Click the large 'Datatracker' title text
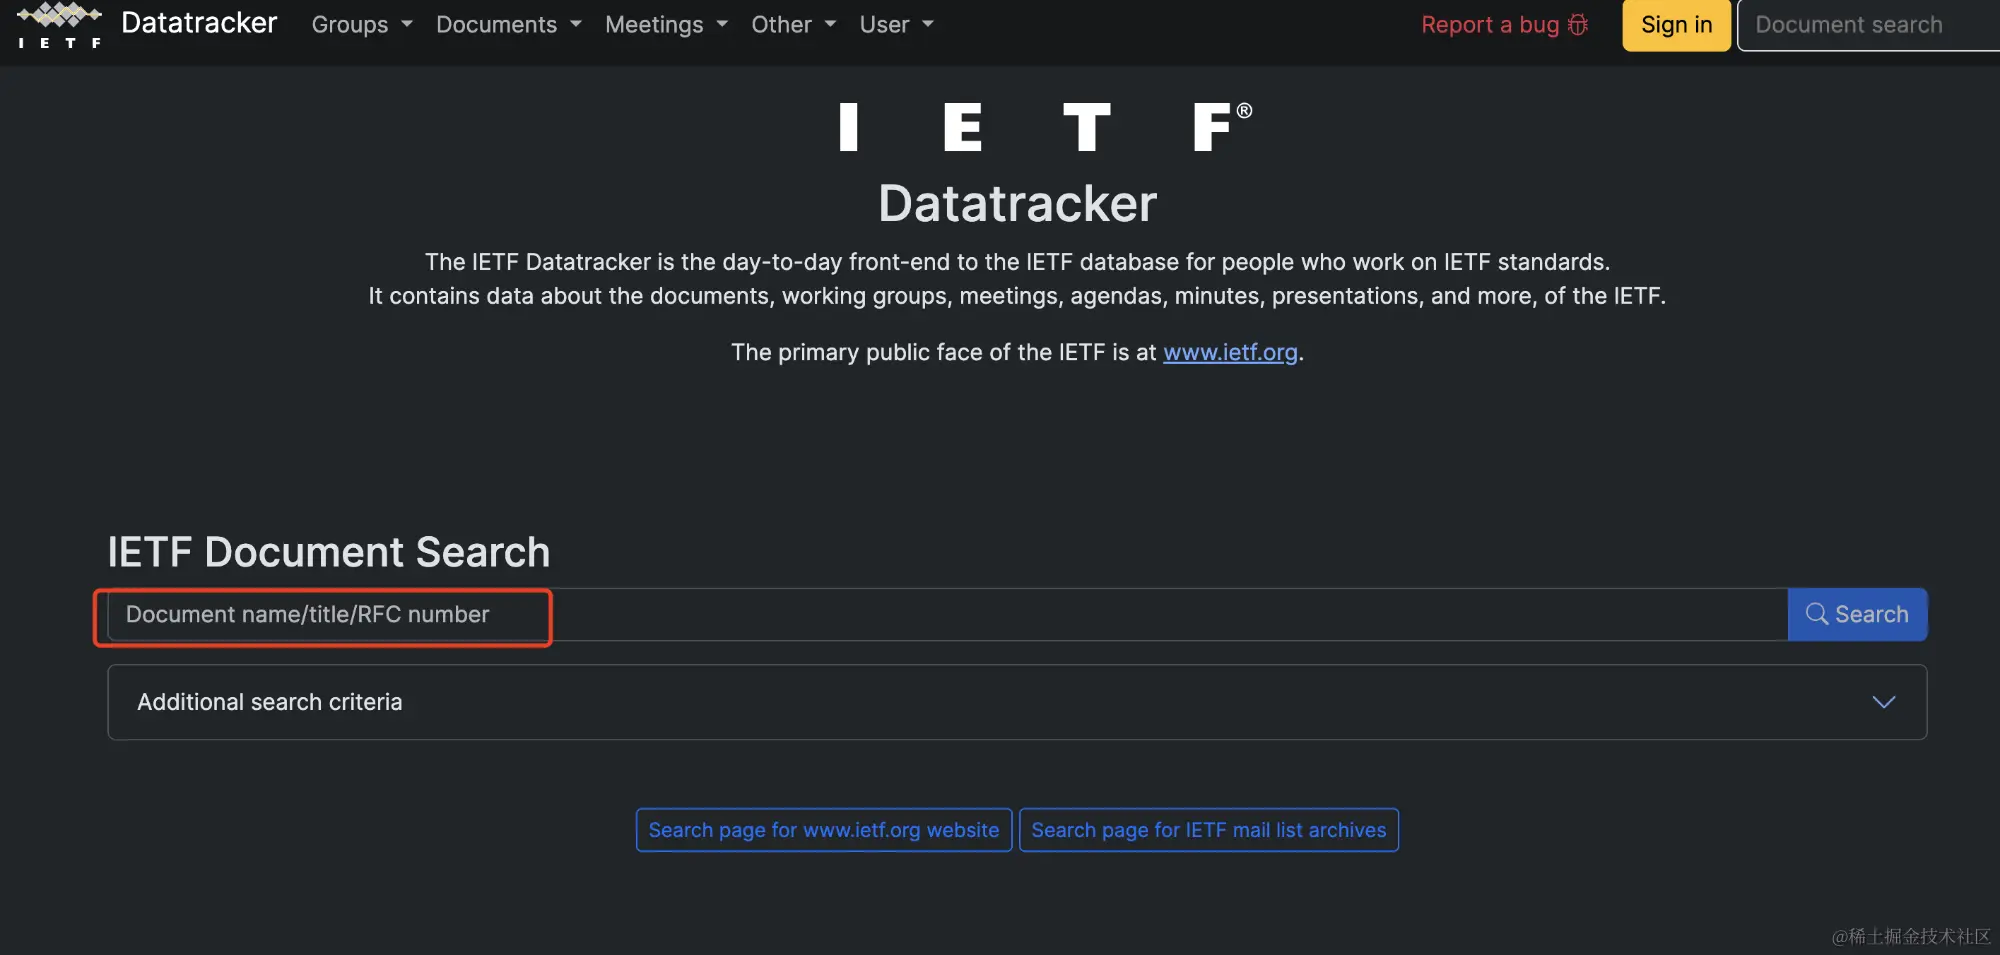 pyautogui.click(x=1017, y=204)
